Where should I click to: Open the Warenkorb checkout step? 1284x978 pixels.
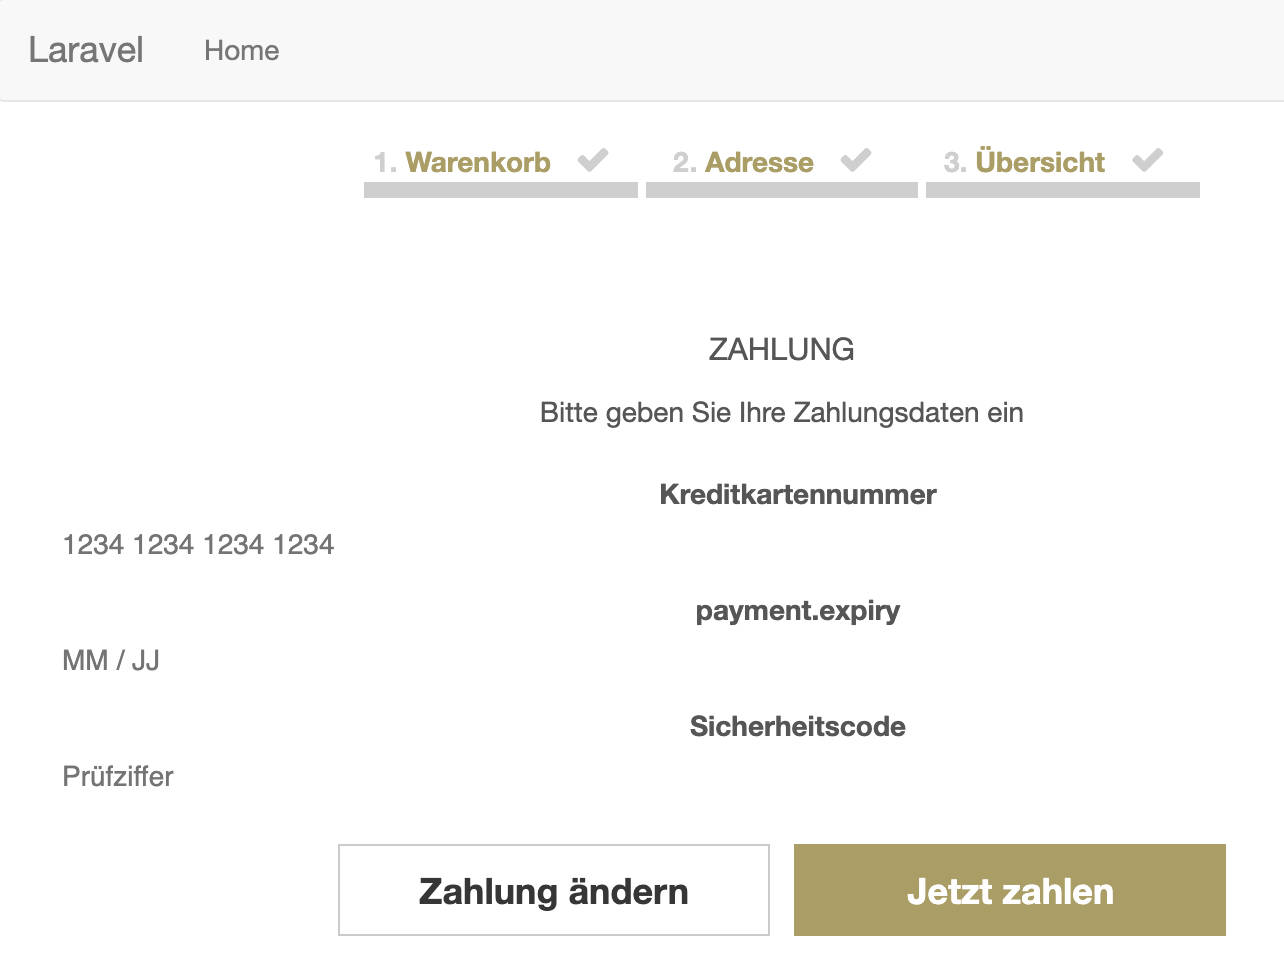tap(462, 162)
